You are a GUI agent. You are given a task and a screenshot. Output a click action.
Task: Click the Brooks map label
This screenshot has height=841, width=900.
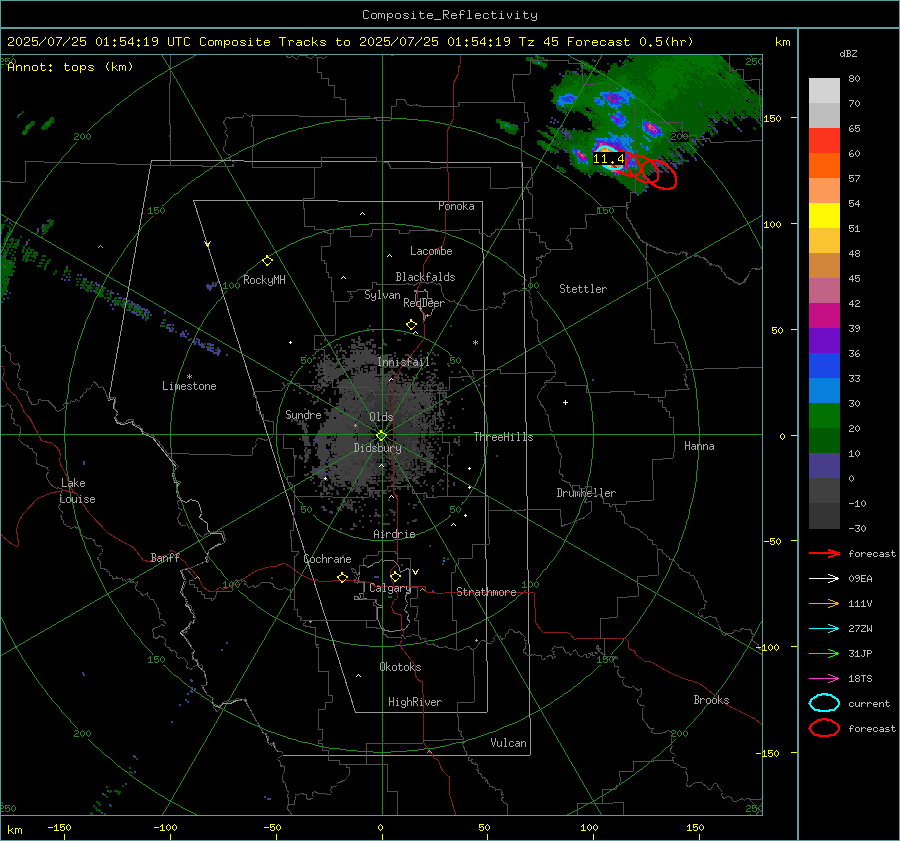(x=711, y=700)
